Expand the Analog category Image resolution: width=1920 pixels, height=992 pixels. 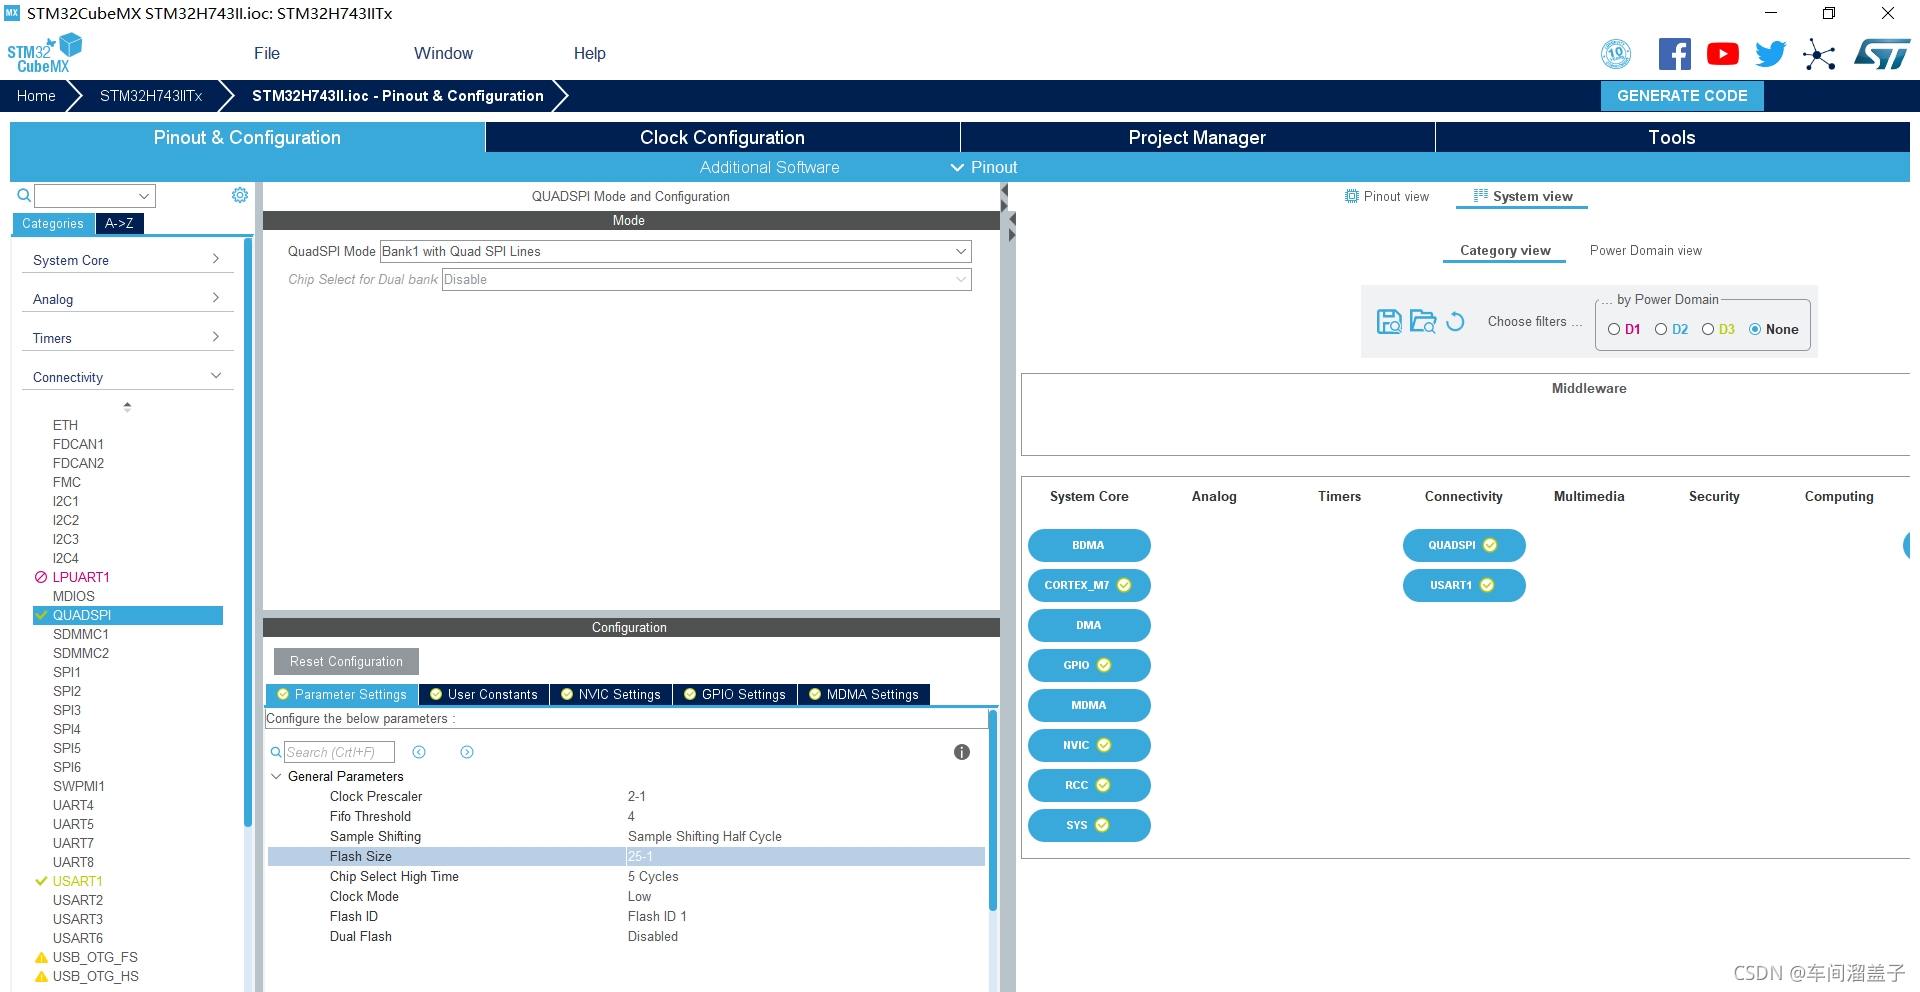click(127, 298)
